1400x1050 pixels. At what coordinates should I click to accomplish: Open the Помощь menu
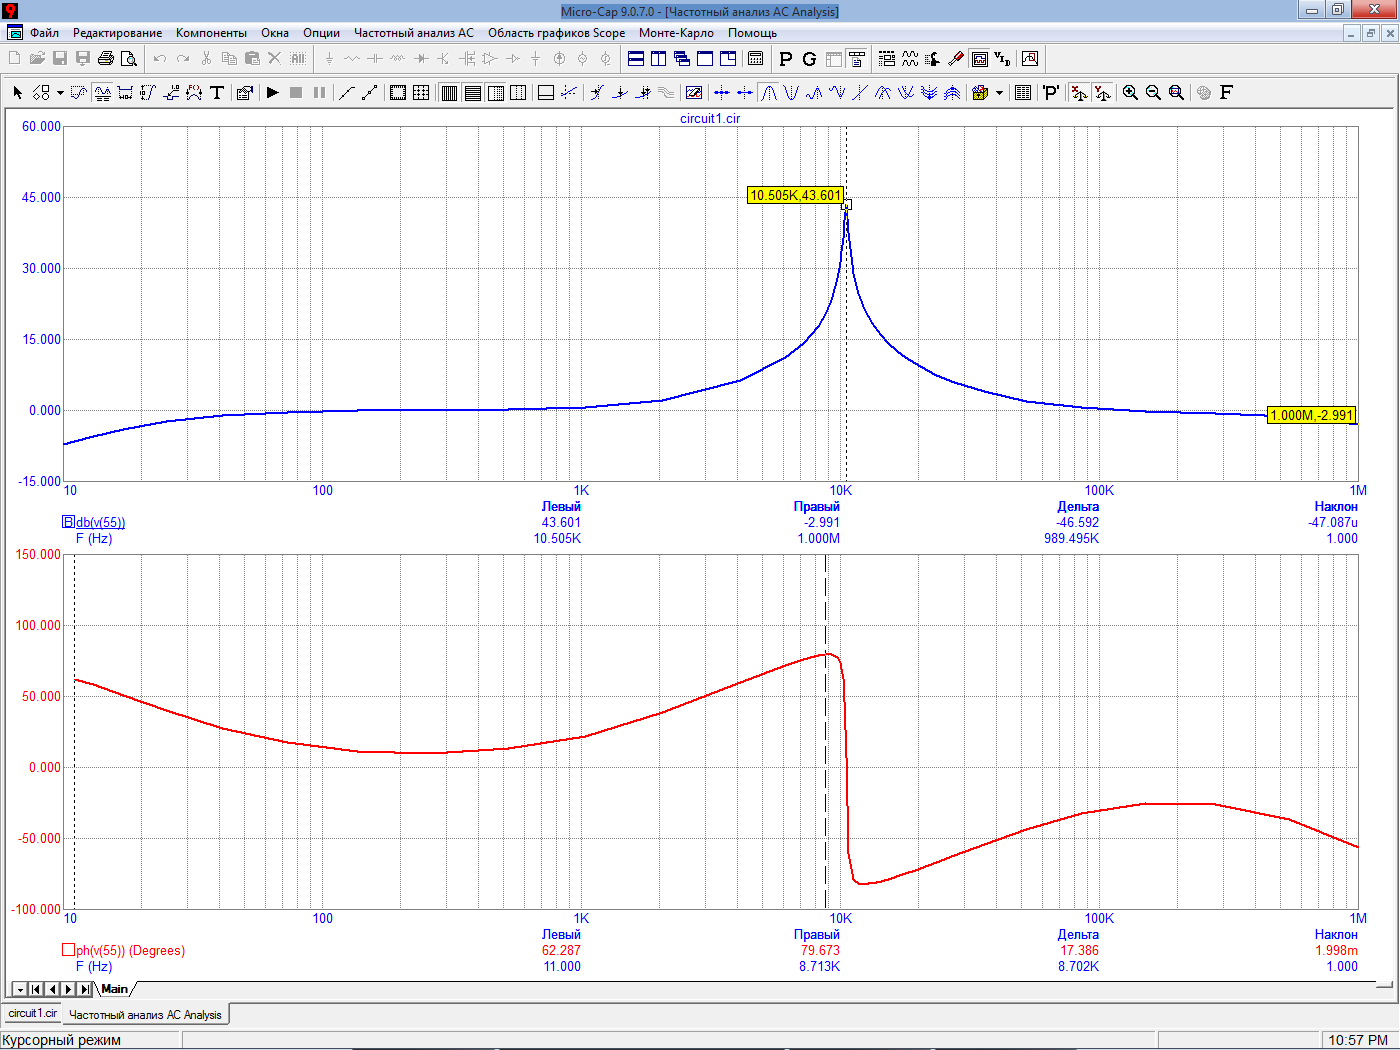tap(752, 33)
